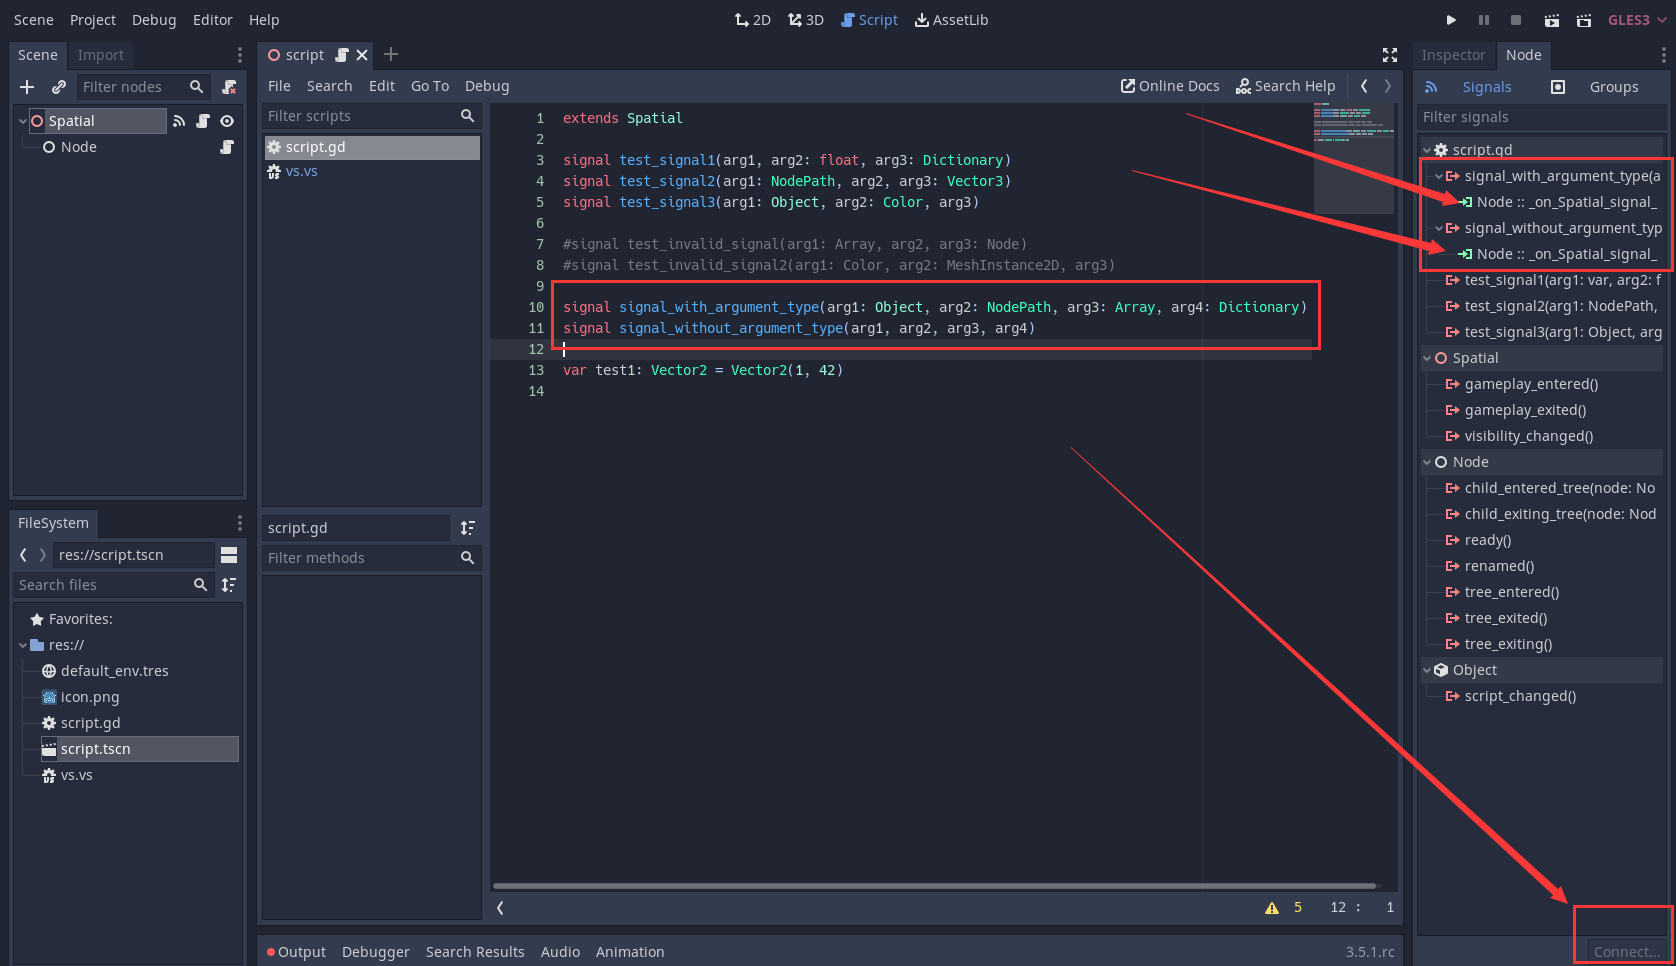Switch to 2D workspace

point(752,20)
